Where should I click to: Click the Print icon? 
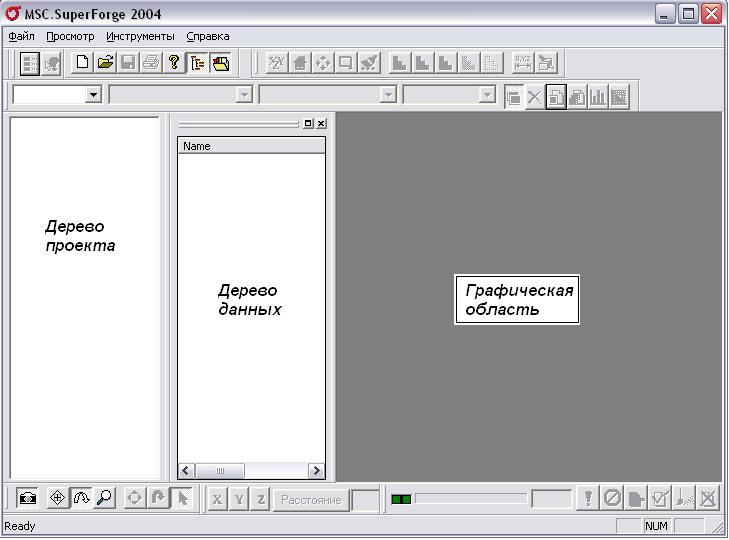(151, 63)
